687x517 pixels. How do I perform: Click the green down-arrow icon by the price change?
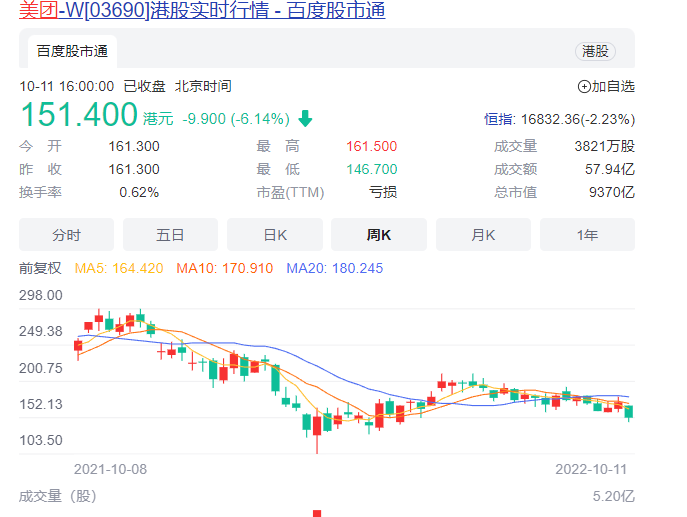coord(305,118)
